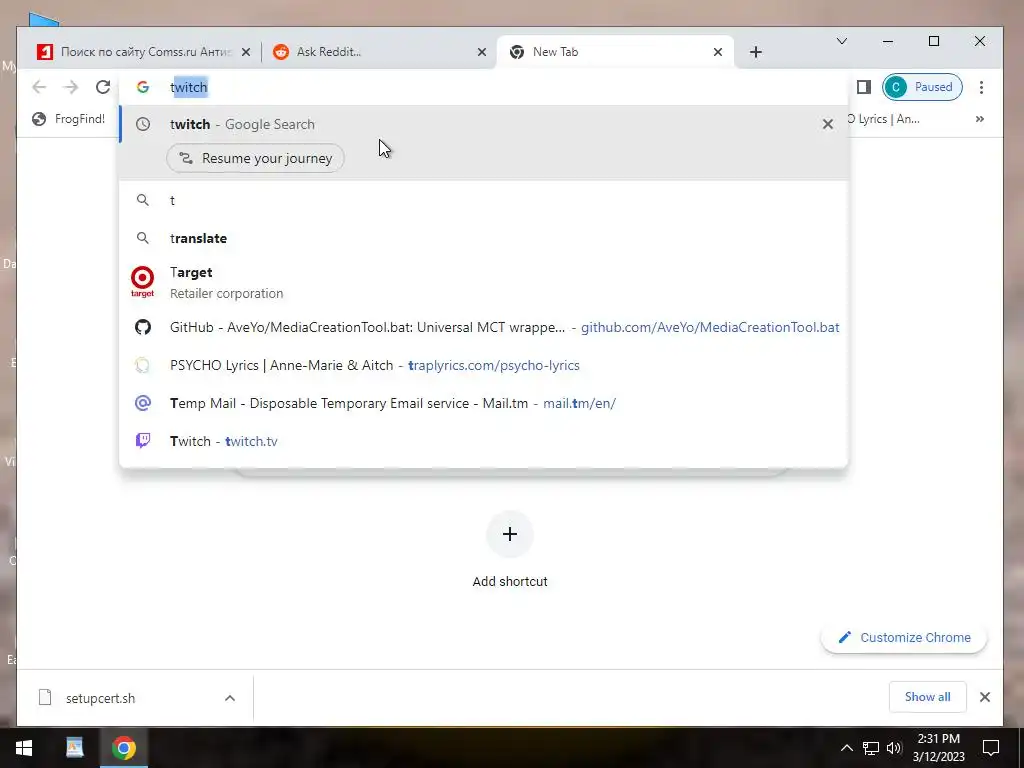The width and height of the screenshot is (1024, 768).
Task: Click the Chrome taskbar icon
Action: [x=123, y=748]
